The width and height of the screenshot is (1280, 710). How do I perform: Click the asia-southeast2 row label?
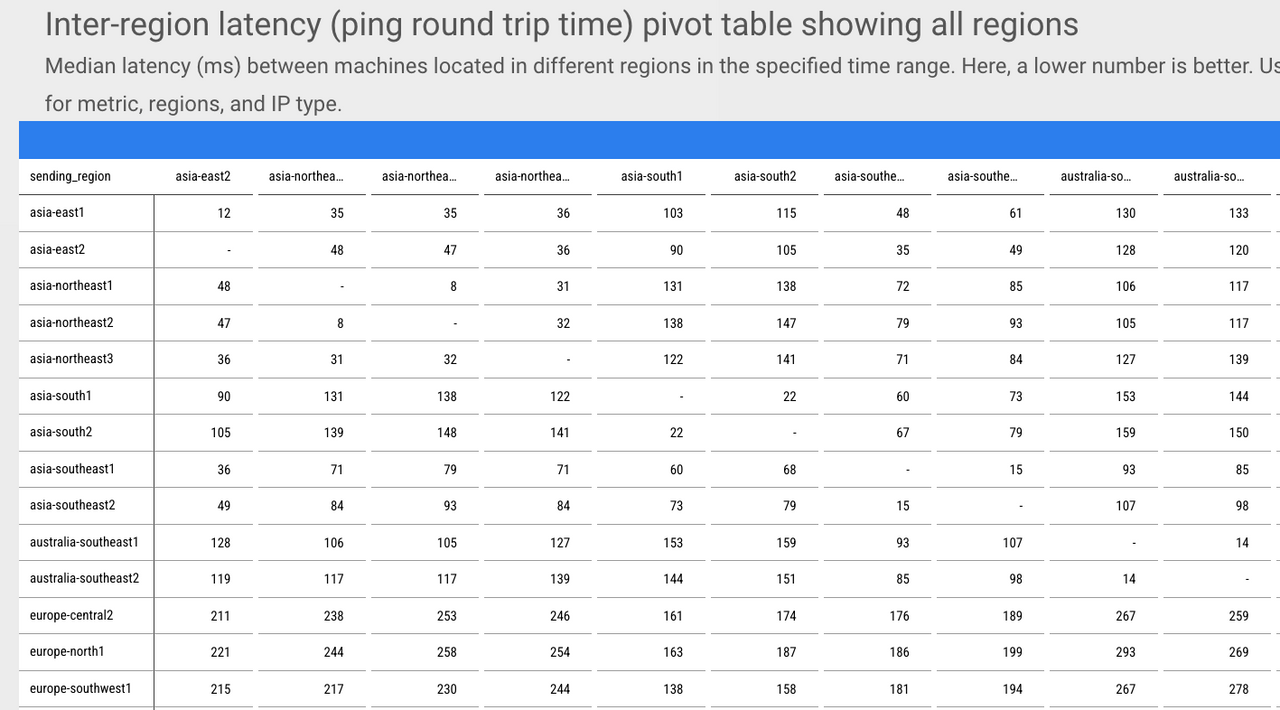click(73, 505)
